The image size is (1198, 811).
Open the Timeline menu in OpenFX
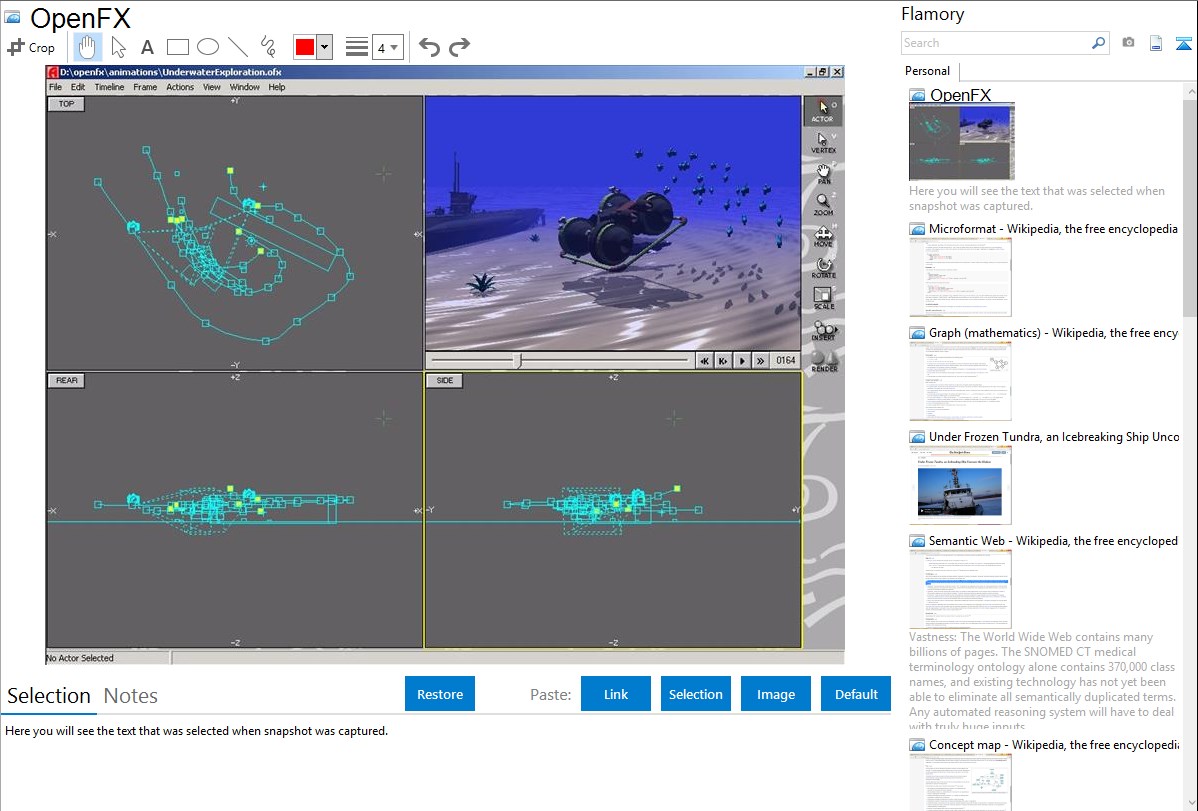tap(109, 87)
